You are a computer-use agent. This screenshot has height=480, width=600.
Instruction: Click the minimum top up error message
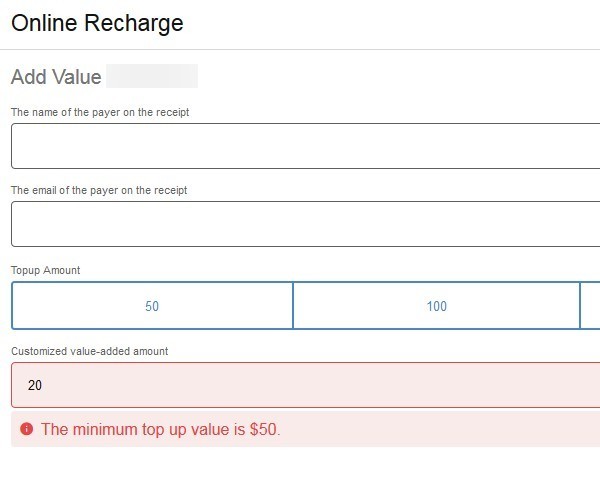(161, 430)
